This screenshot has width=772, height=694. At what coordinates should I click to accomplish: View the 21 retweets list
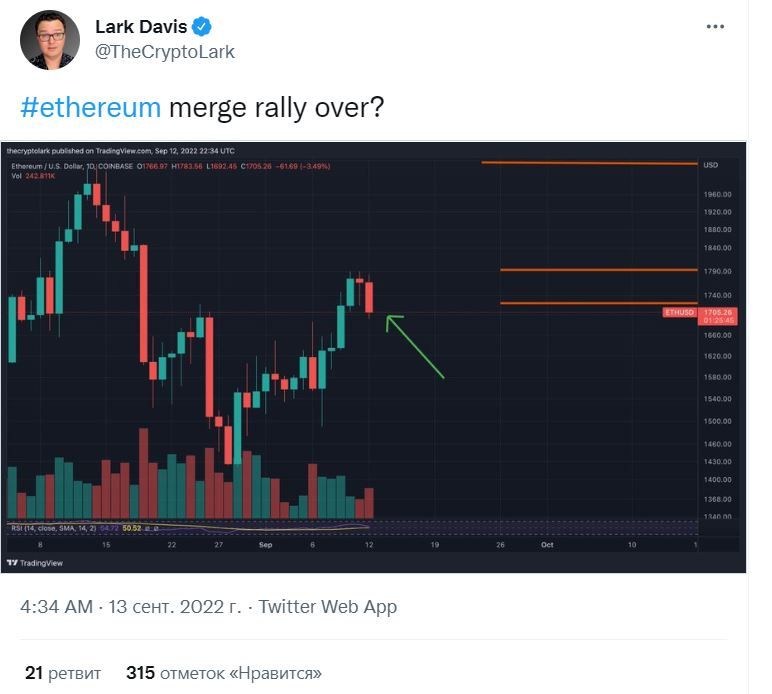pos(62,673)
